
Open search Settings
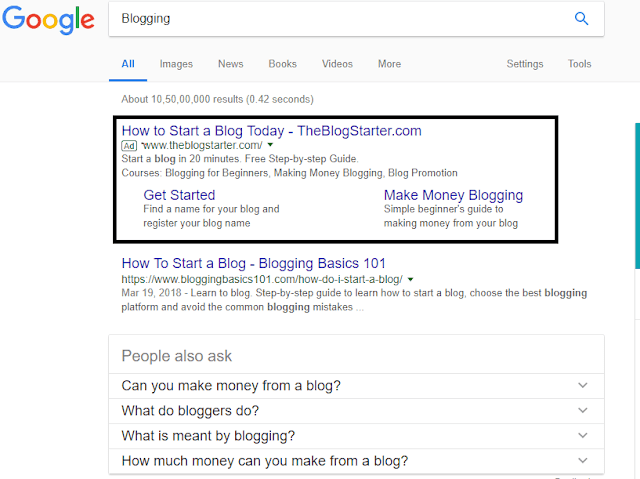[525, 64]
